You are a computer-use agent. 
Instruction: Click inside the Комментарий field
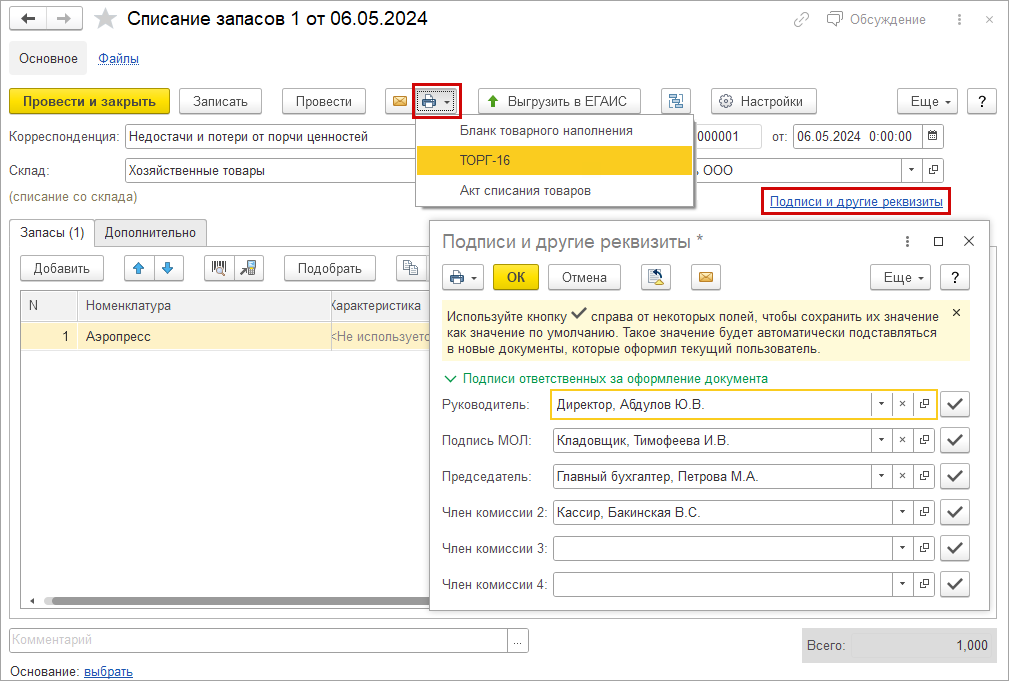pyautogui.click(x=258, y=640)
